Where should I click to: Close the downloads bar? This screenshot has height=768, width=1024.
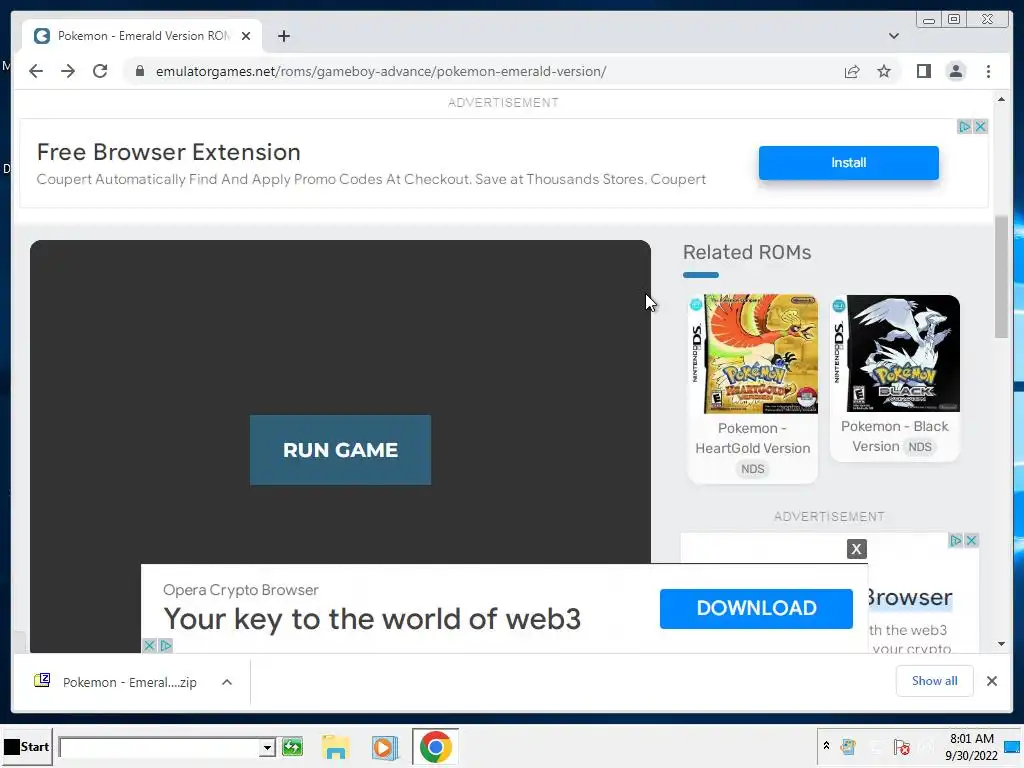(x=991, y=681)
